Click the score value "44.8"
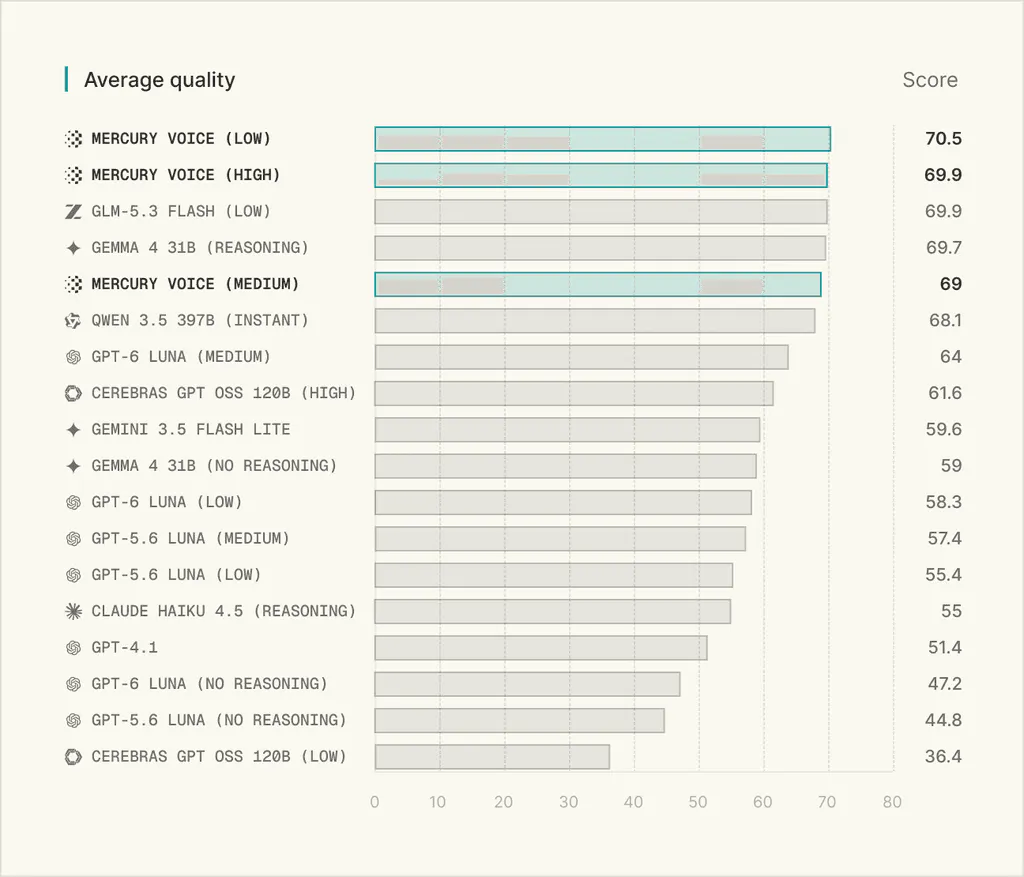Viewport: 1024px width, 877px height. pyautogui.click(x=944, y=720)
